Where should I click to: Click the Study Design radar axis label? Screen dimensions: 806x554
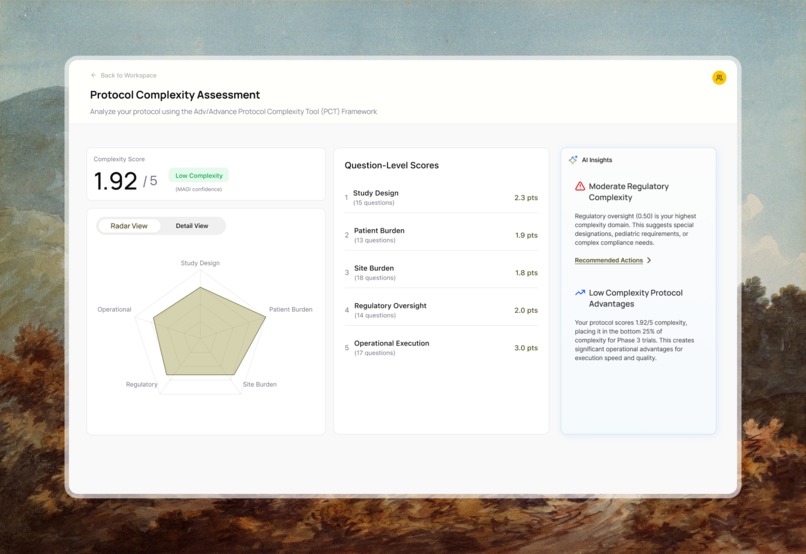200,263
